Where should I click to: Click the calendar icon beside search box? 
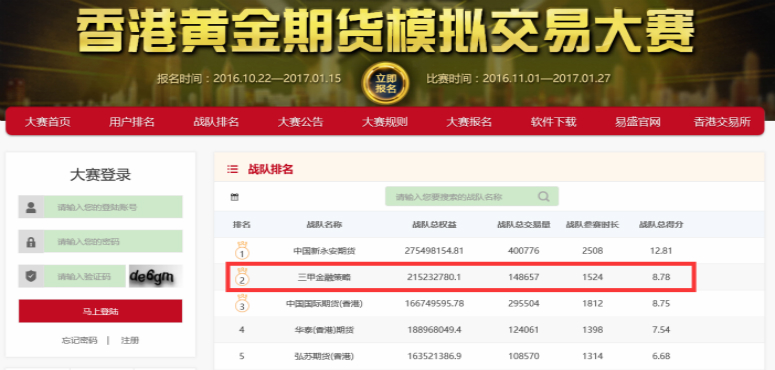[x=235, y=197]
